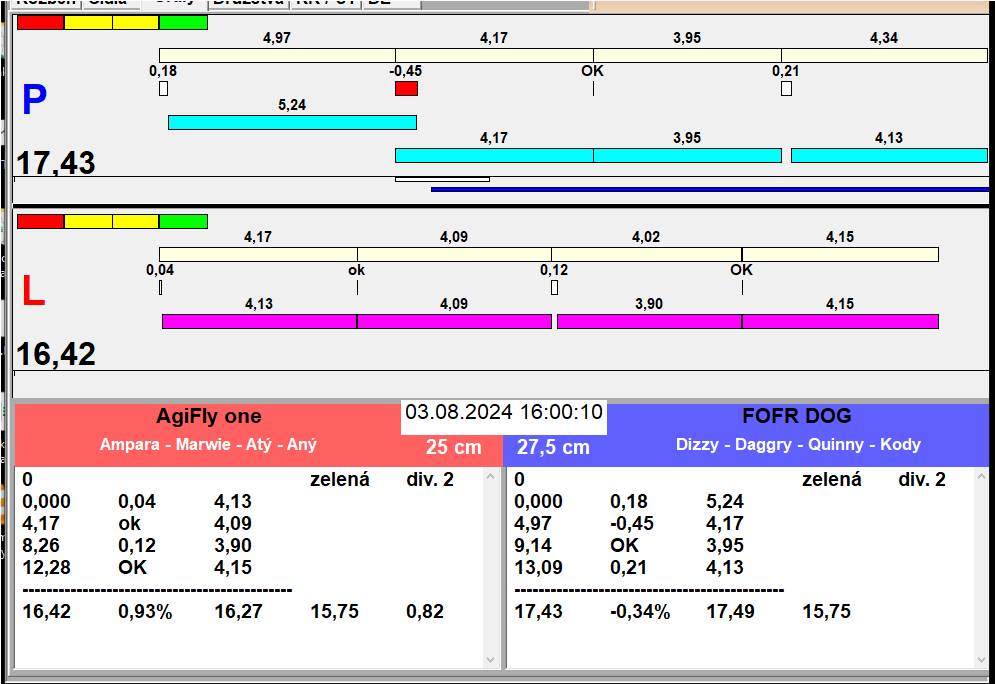Click the small marker below 0,18

point(163,89)
